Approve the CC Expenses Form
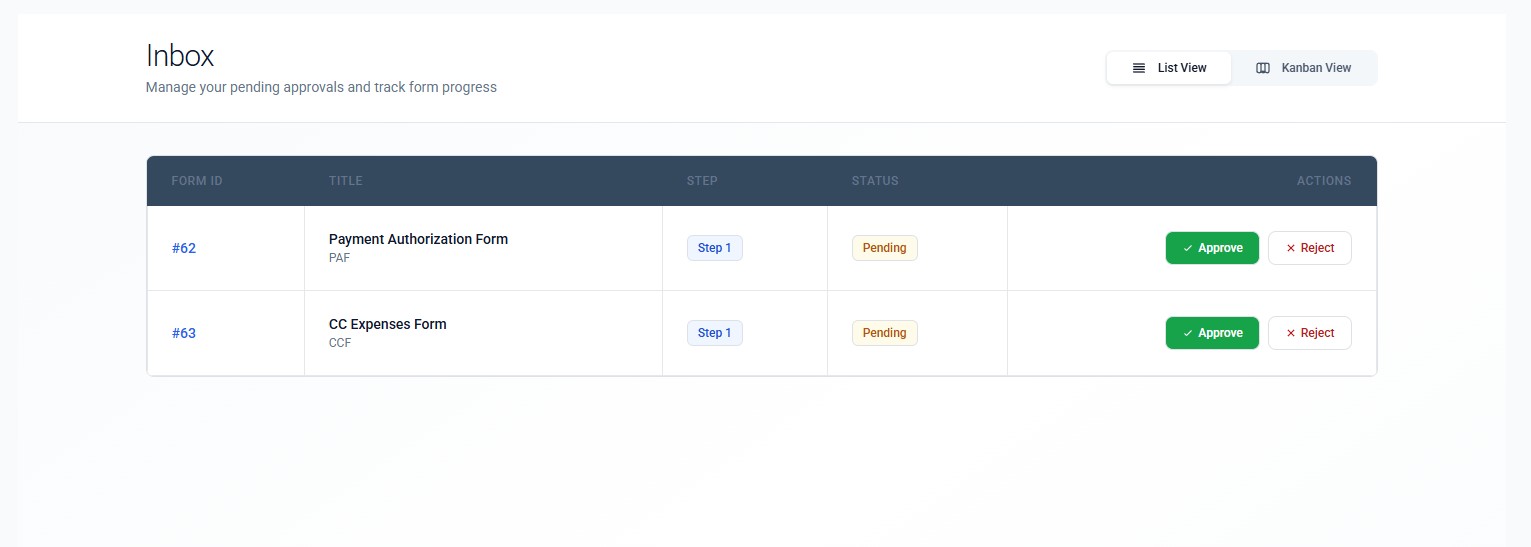This screenshot has height=547, width=1531. tap(1212, 333)
